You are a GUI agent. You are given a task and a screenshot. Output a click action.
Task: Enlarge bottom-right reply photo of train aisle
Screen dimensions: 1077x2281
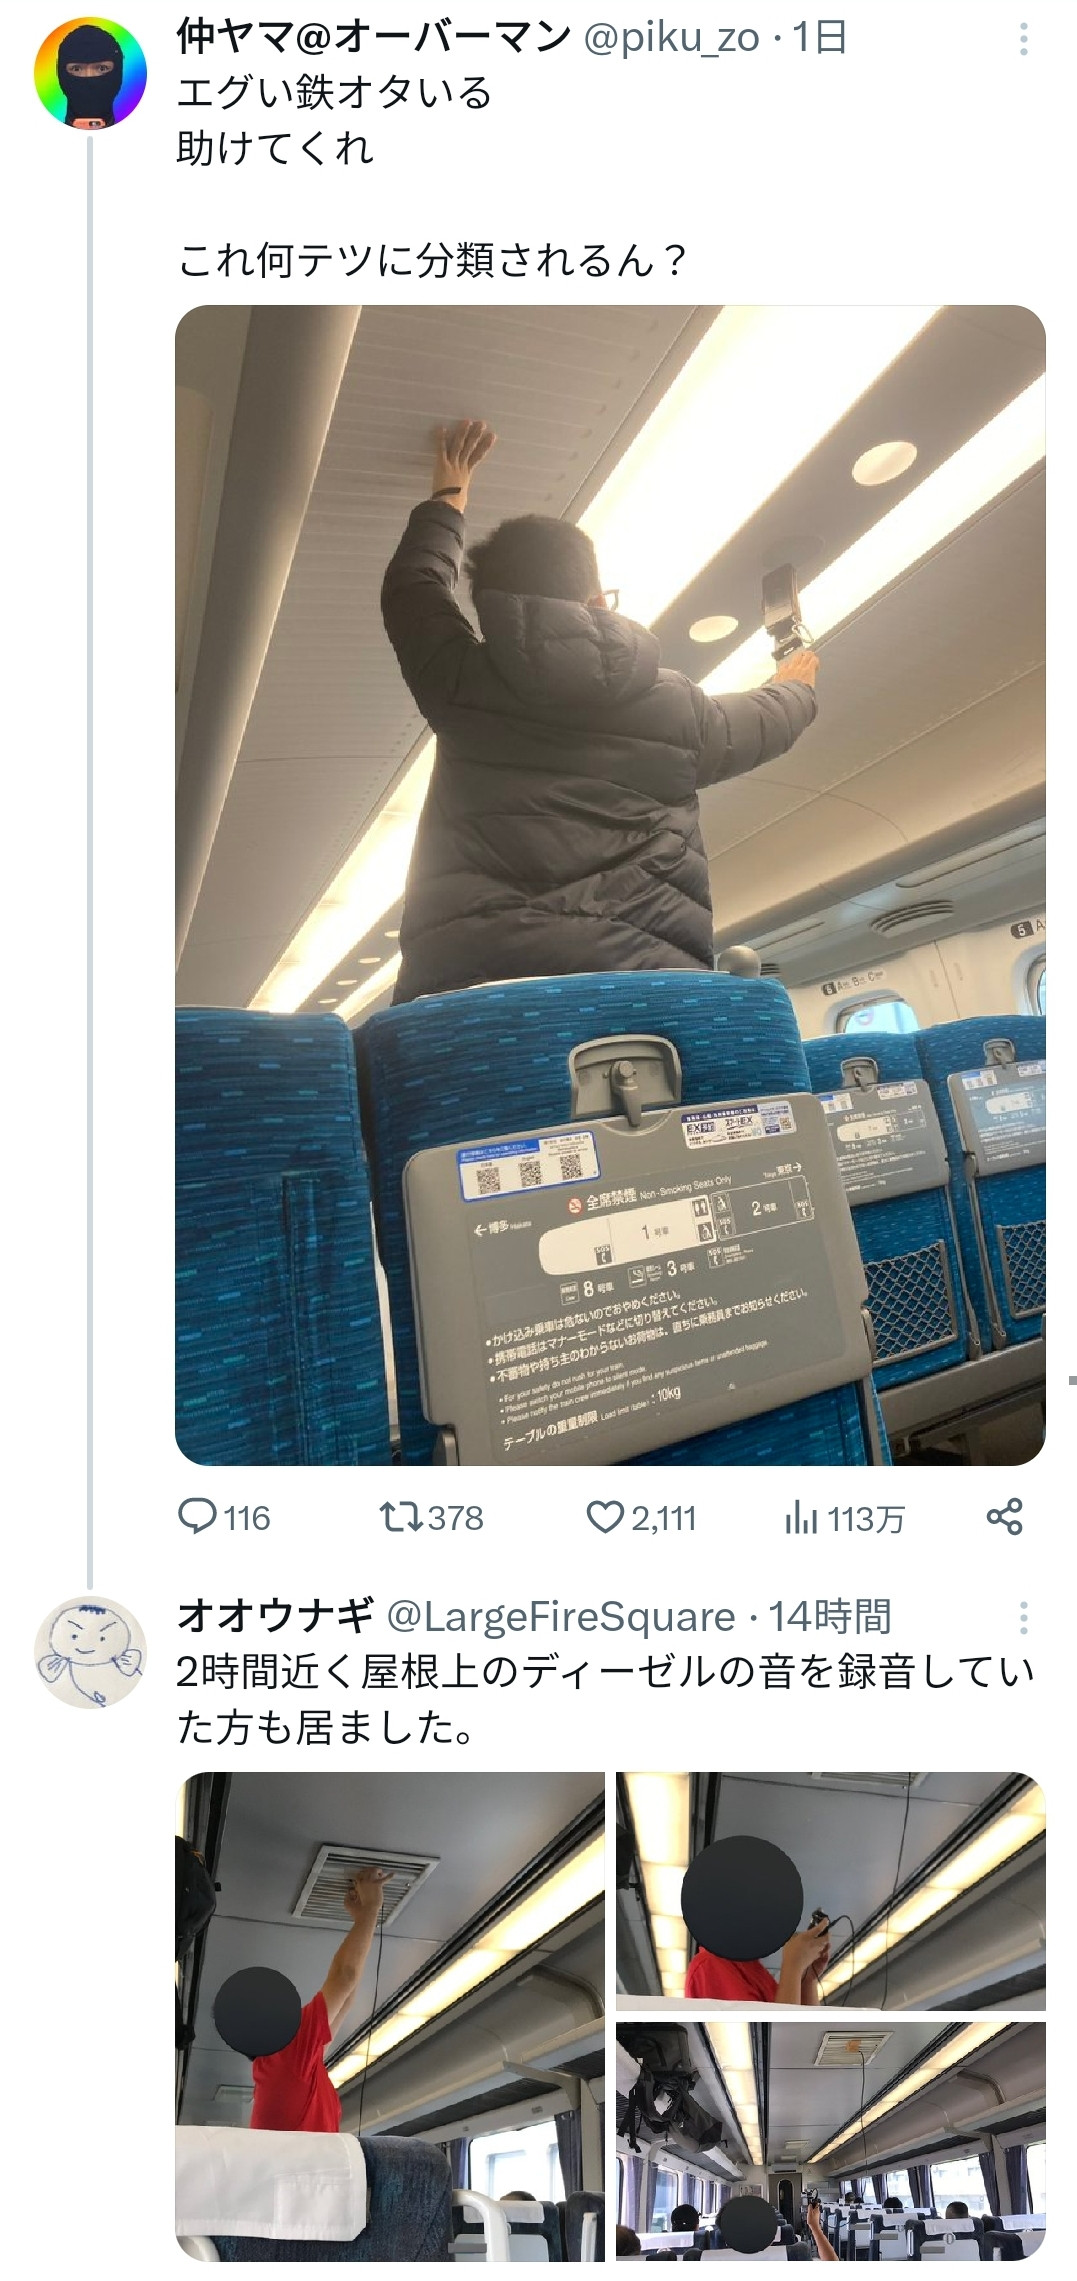(x=831, y=2142)
